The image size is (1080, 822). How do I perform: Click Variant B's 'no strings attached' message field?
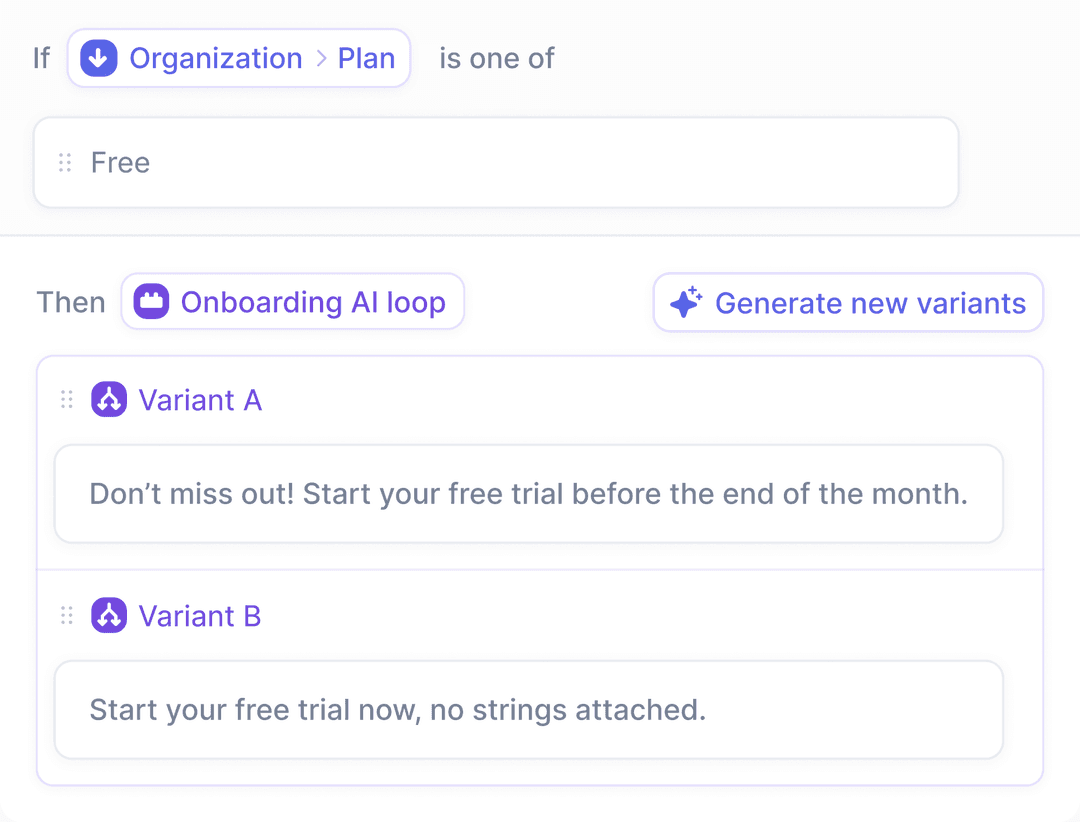[528, 709]
